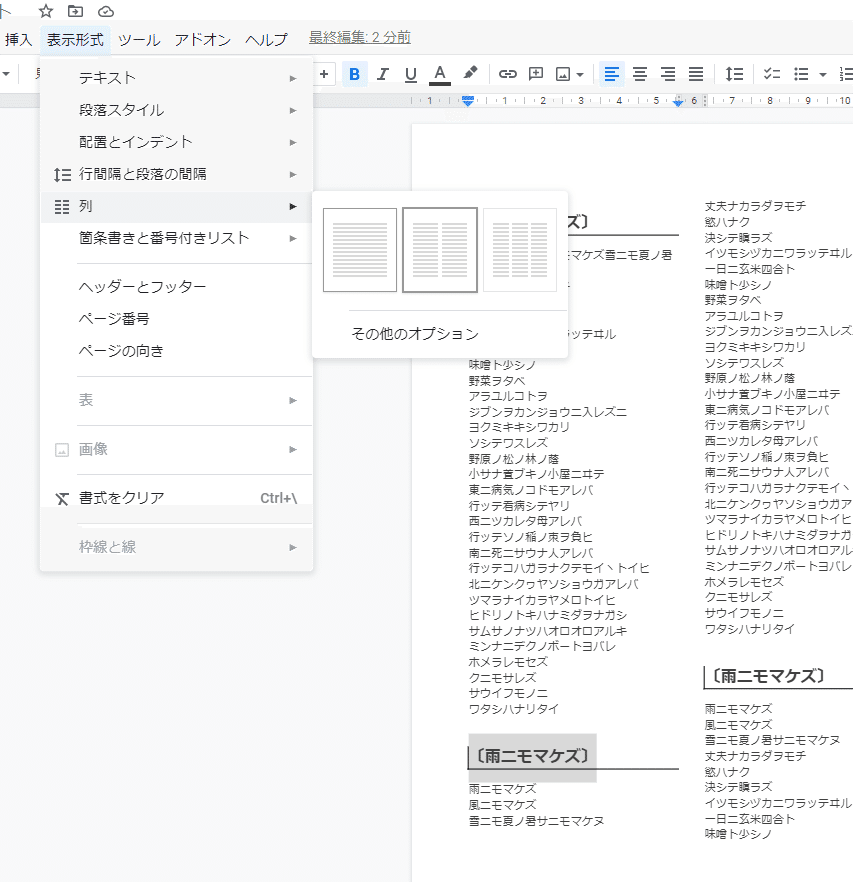Apply italic formatting
The width and height of the screenshot is (853, 882).
[x=381, y=74]
